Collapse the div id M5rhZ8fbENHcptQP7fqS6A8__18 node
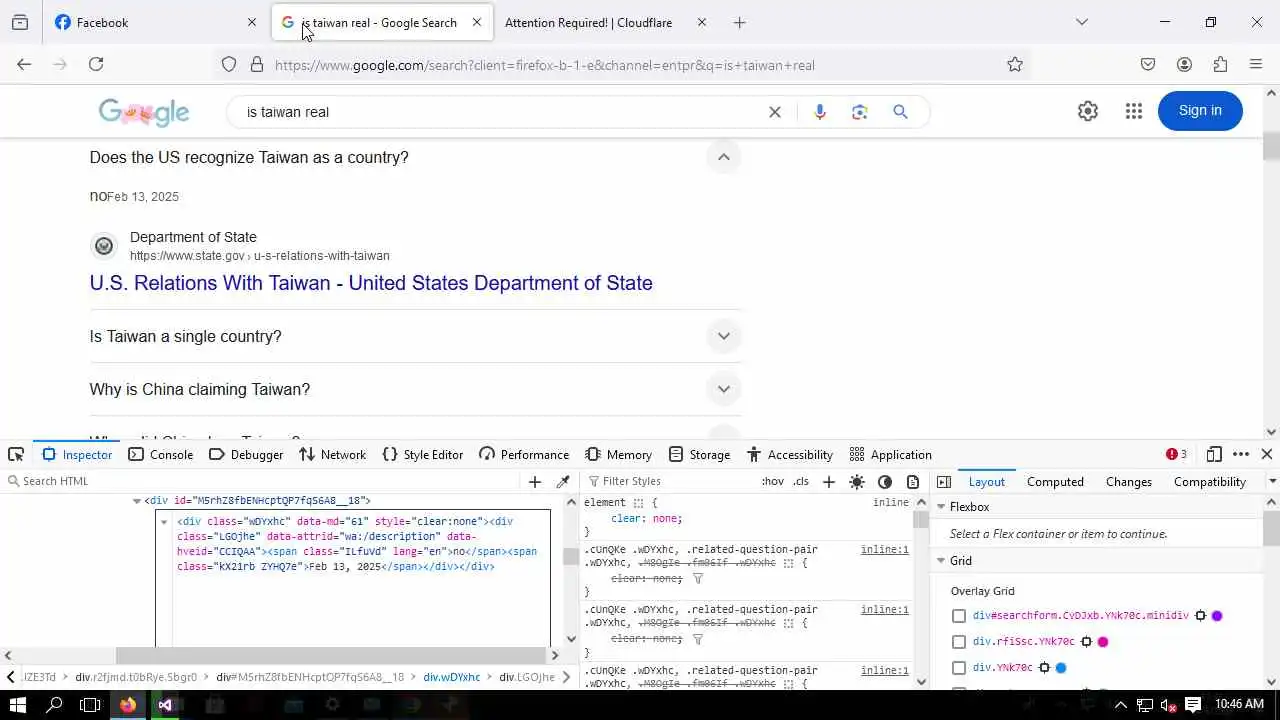The image size is (1280, 720). [x=137, y=501]
